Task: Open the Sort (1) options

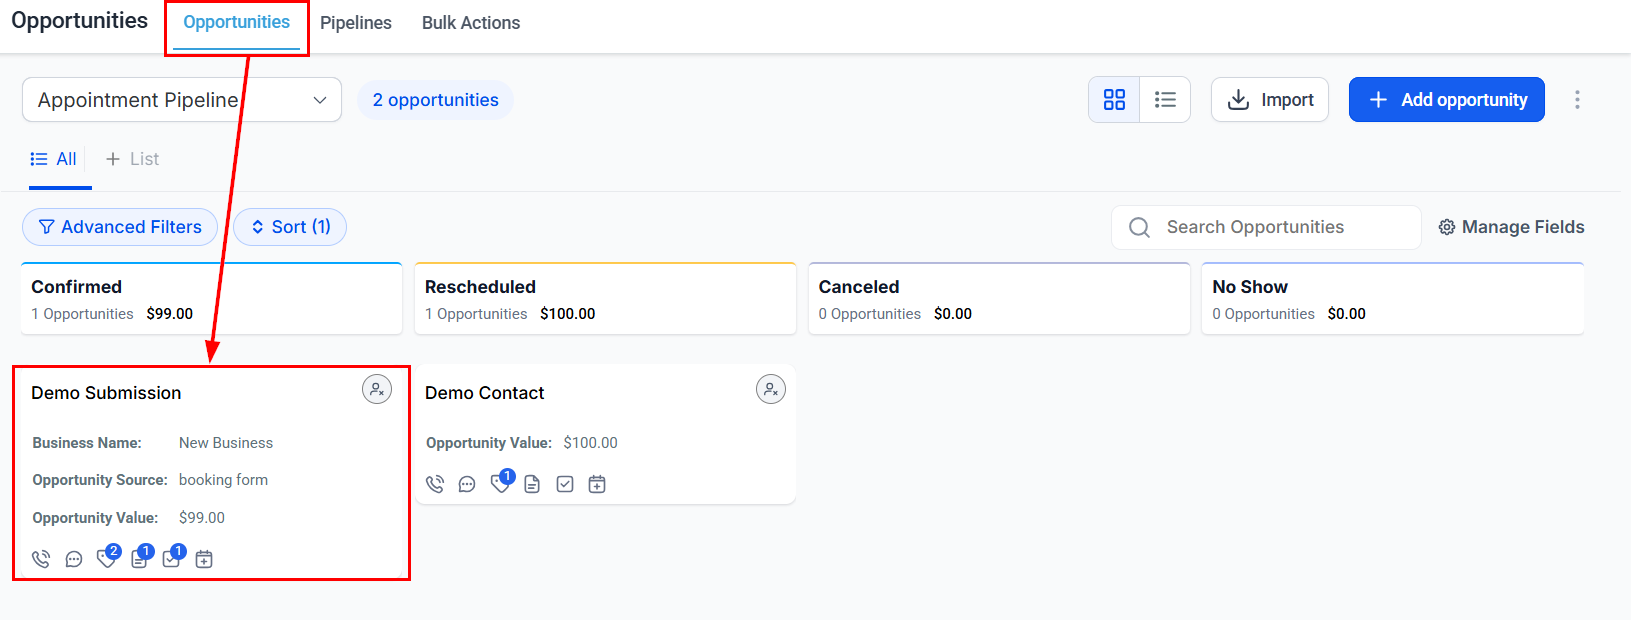Action: 290,227
